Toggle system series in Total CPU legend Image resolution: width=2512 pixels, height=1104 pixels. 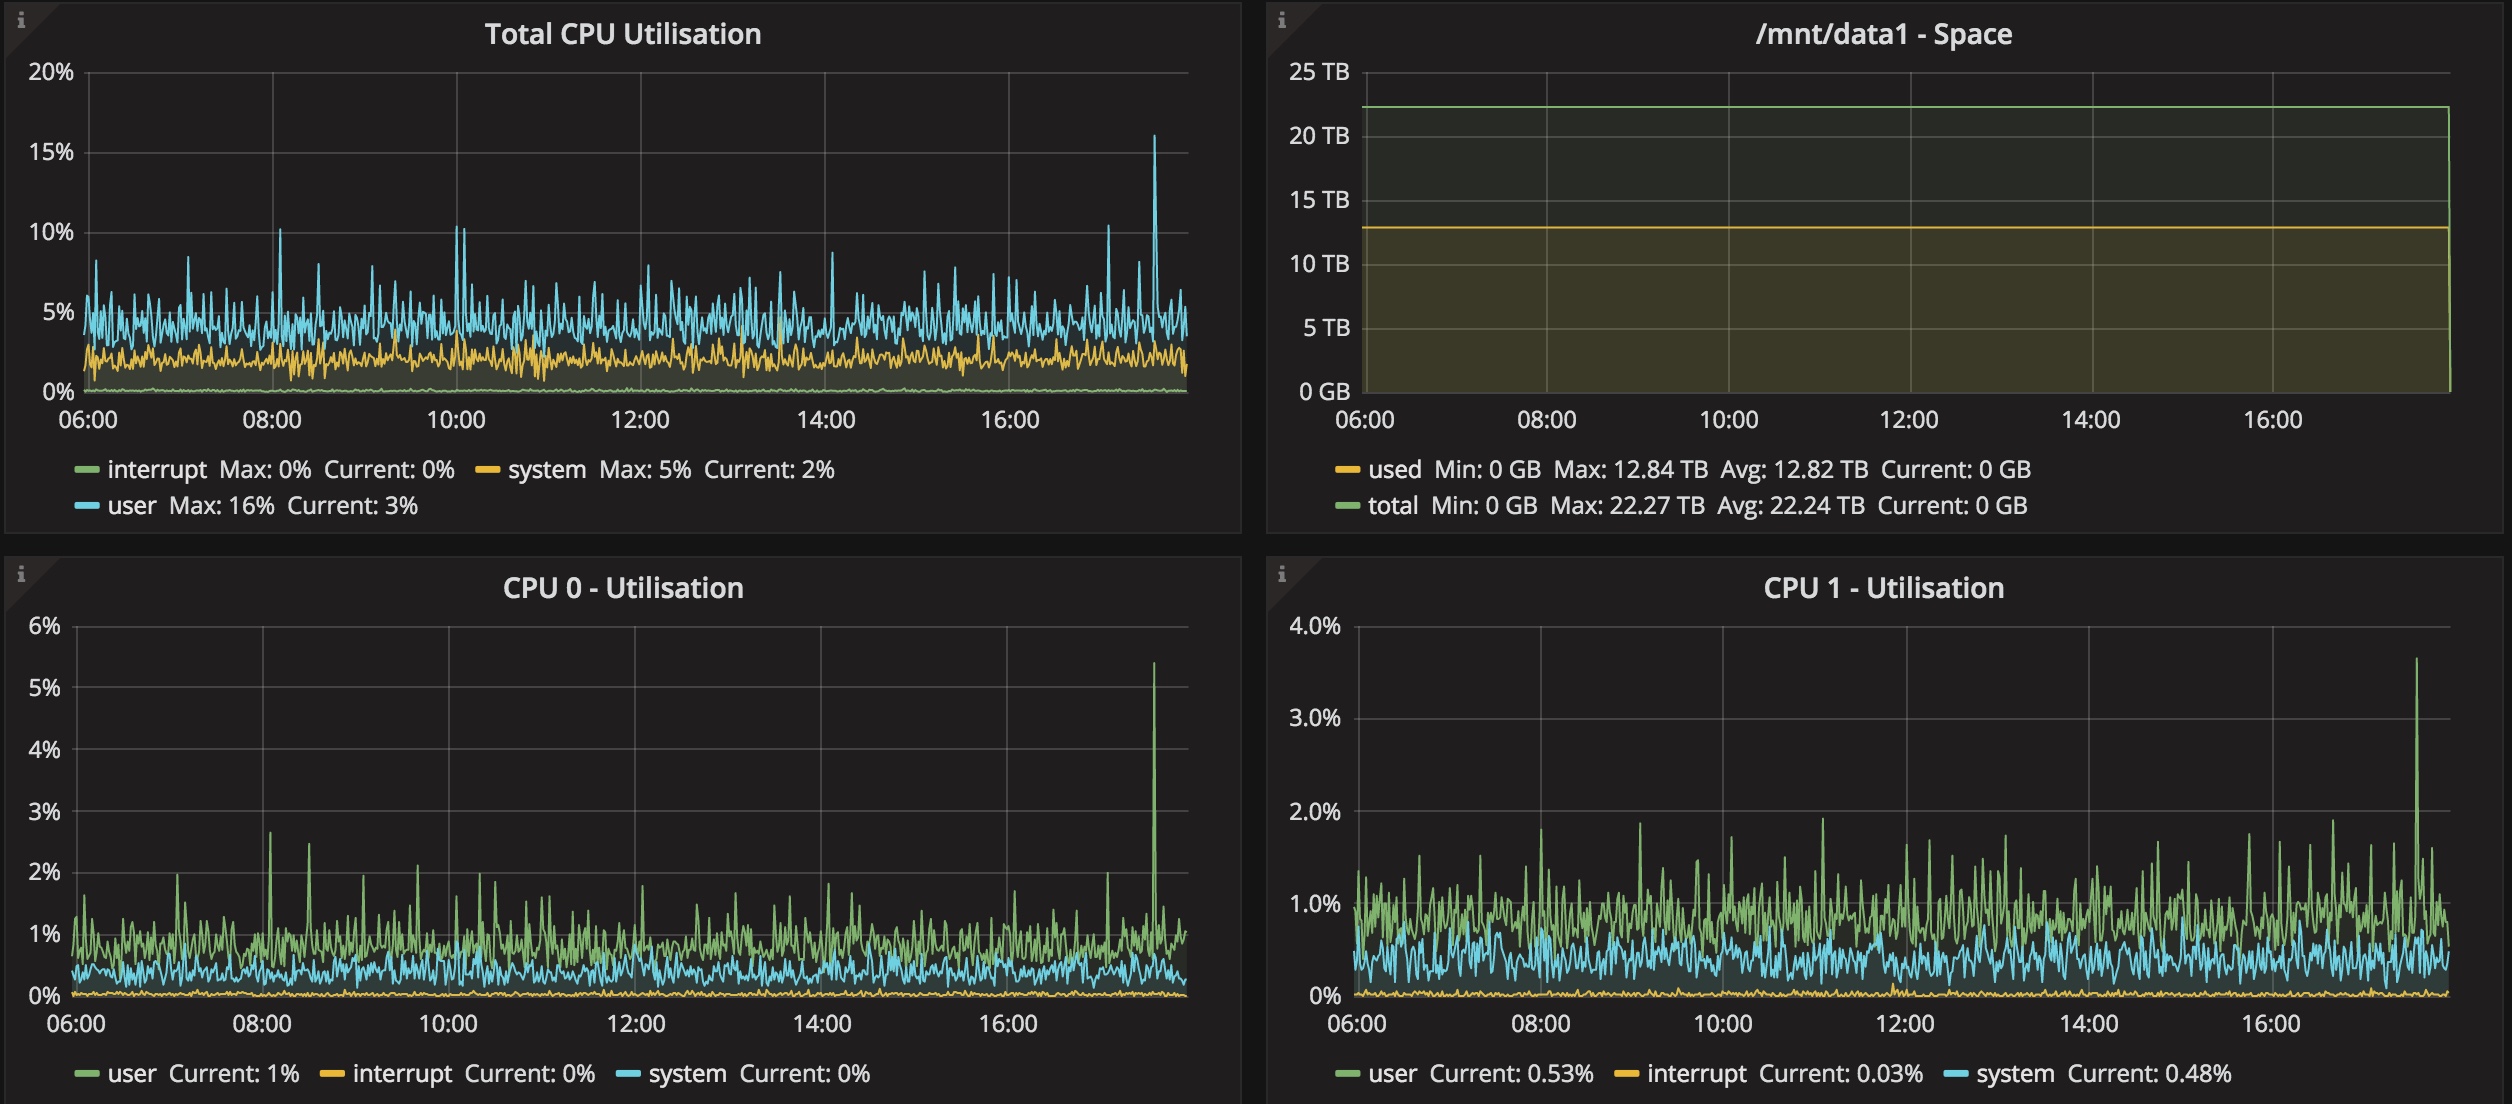(x=546, y=470)
